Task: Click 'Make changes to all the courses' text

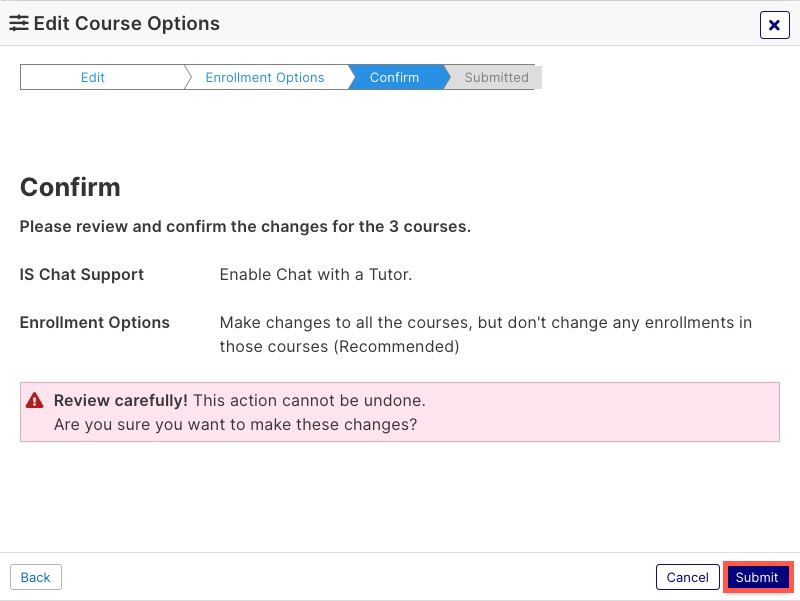Action: click(486, 334)
